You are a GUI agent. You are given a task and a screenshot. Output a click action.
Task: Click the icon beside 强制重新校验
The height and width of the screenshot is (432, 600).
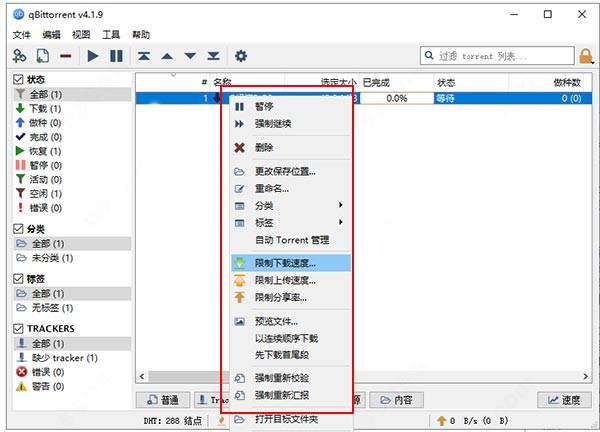(x=240, y=378)
